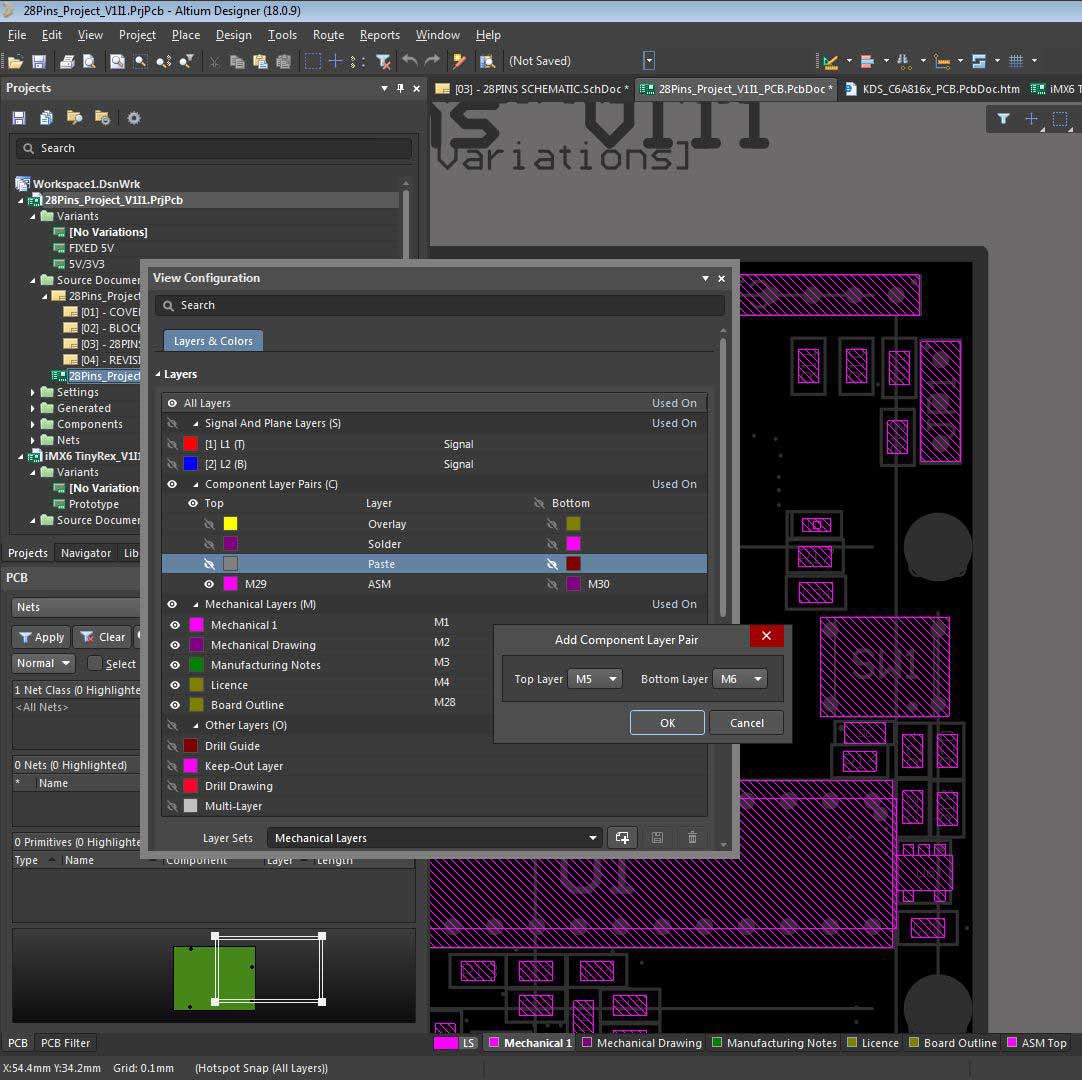Viewport: 1082px width, 1080px height.
Task: Click the Open Document folder icon
Action: [x=16, y=61]
